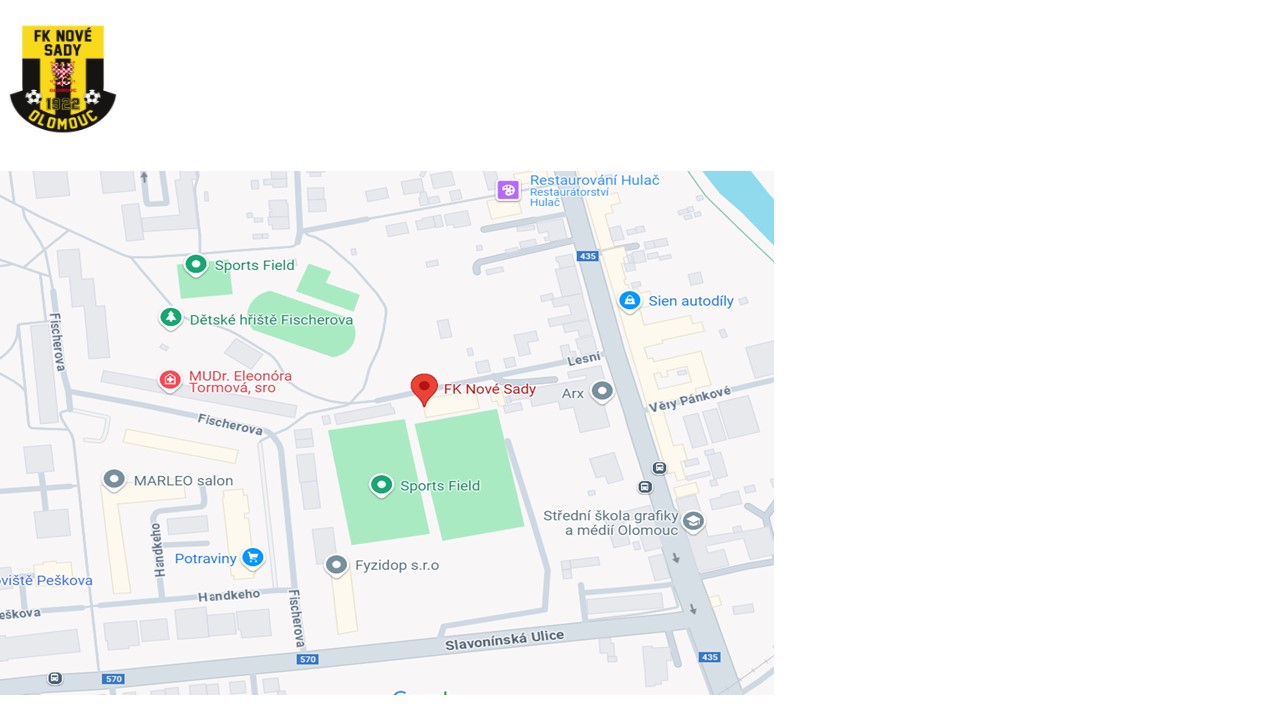
Task: Click the Potraviny shopping cart icon
Action: [252, 558]
